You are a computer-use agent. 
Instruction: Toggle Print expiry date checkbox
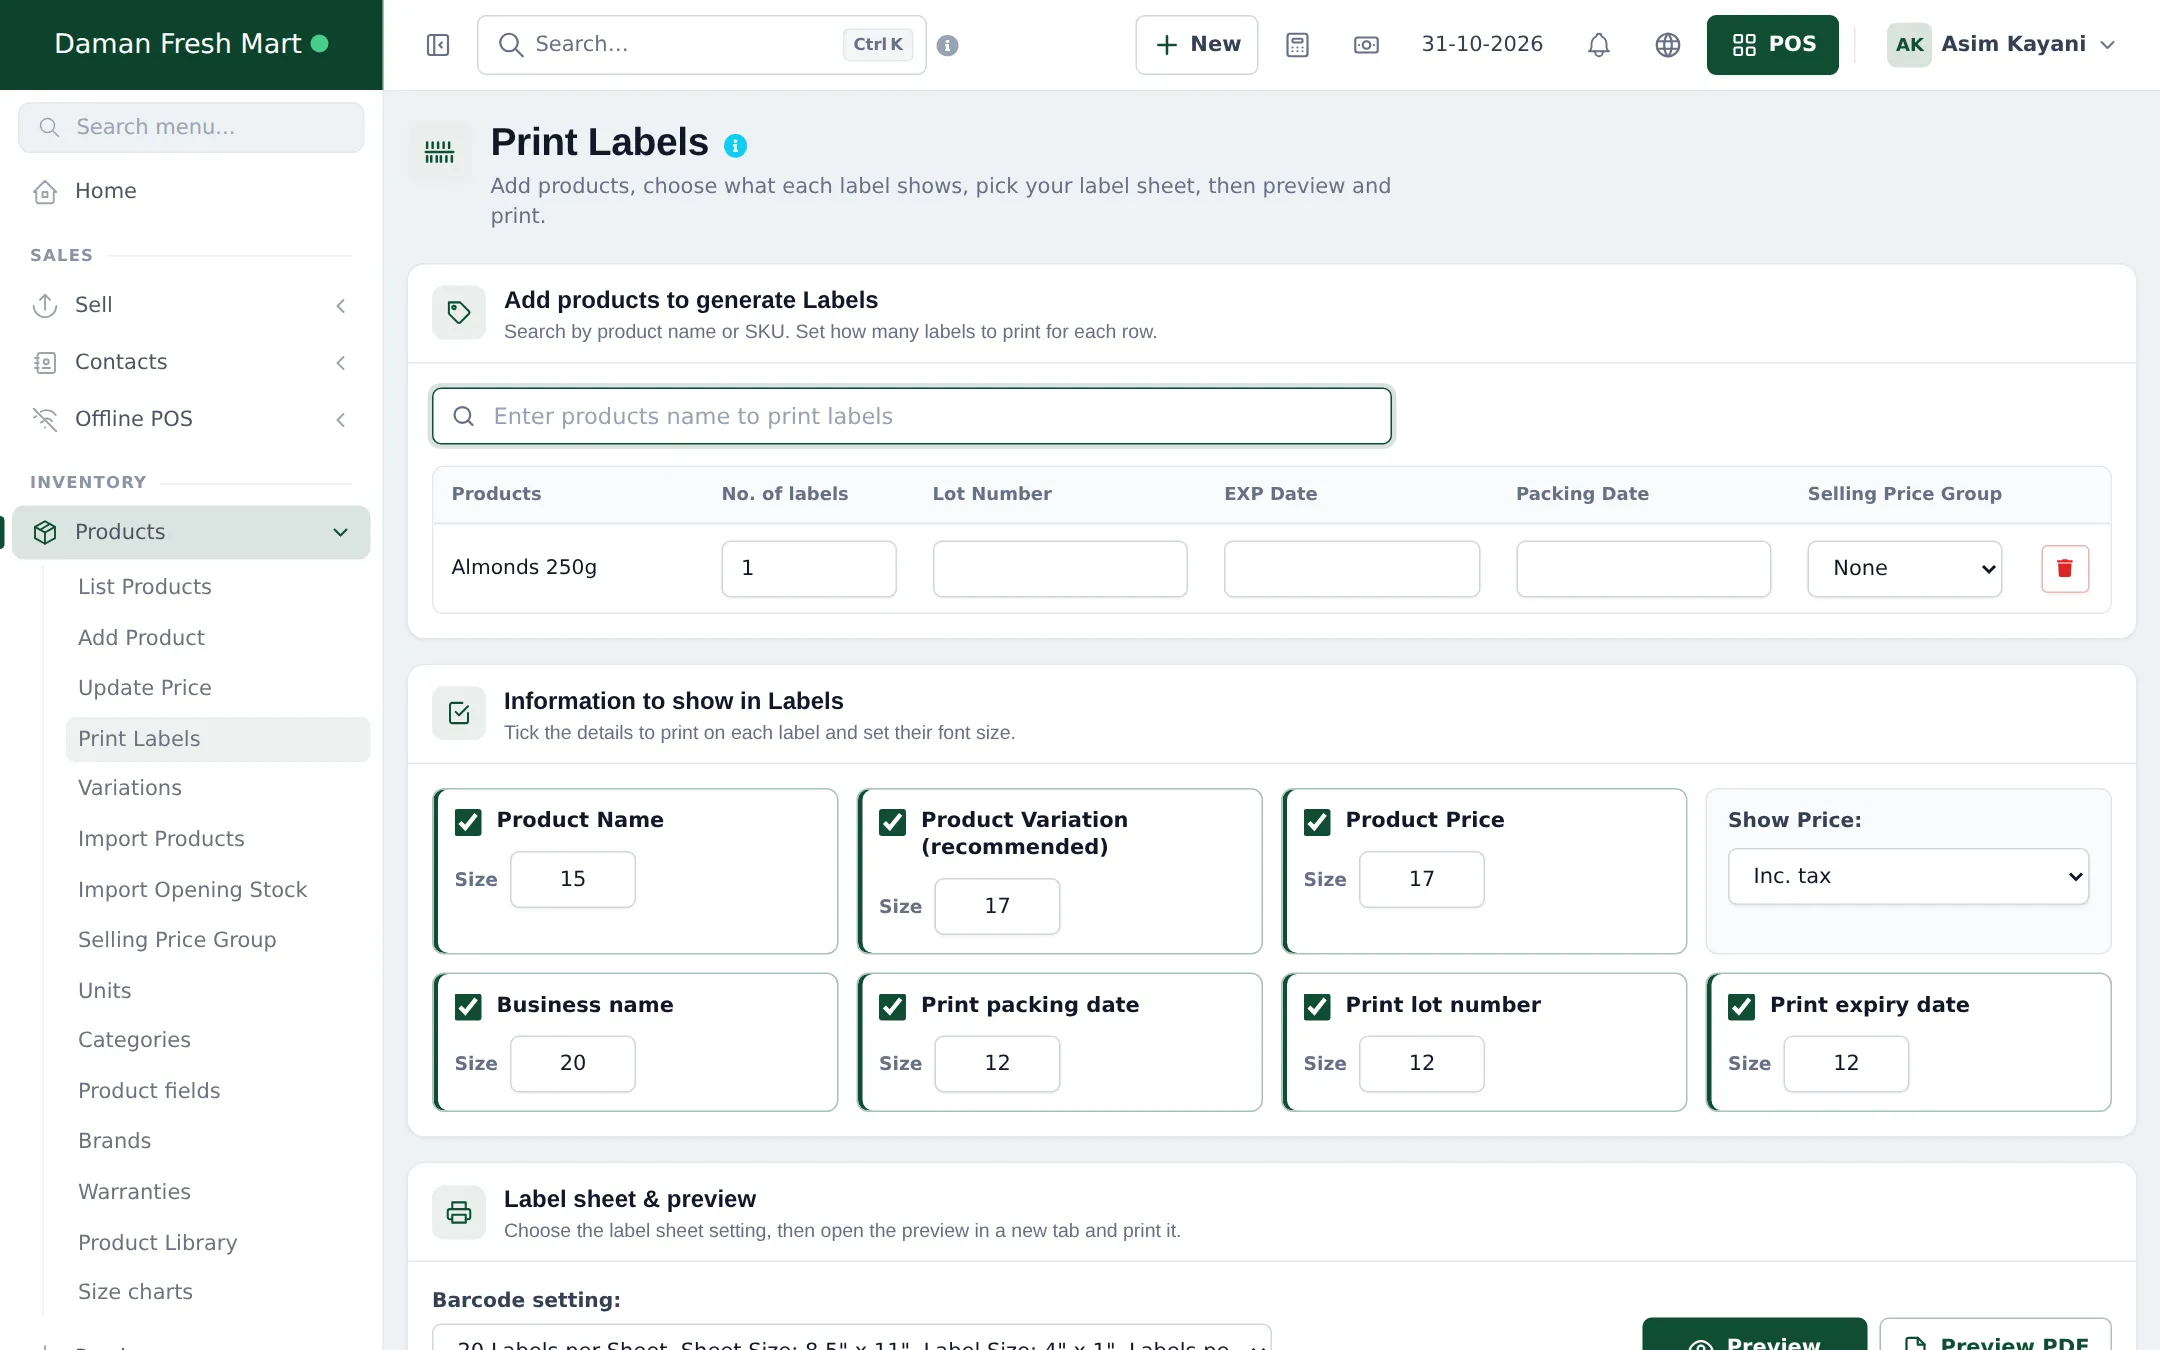[1741, 1007]
